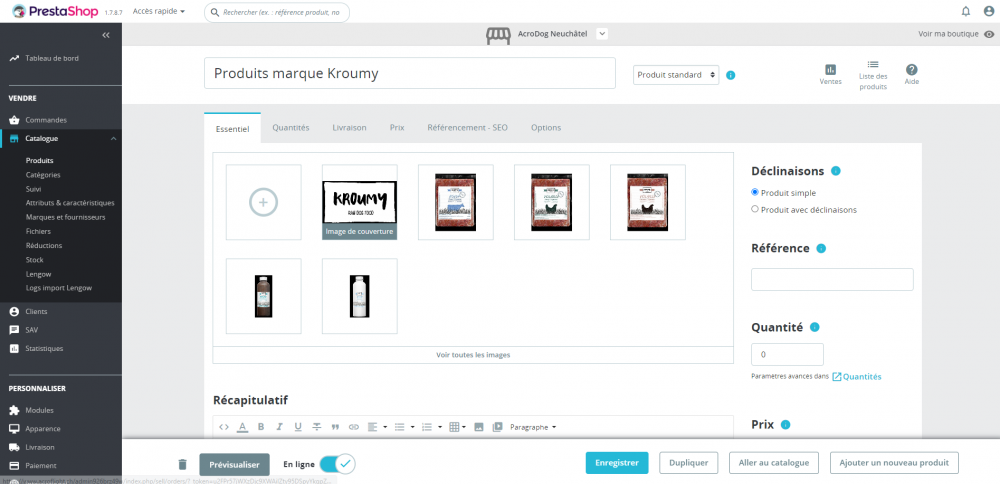The image size is (1000, 484).
Task: Click the Prévisualiser button
Action: click(234, 465)
